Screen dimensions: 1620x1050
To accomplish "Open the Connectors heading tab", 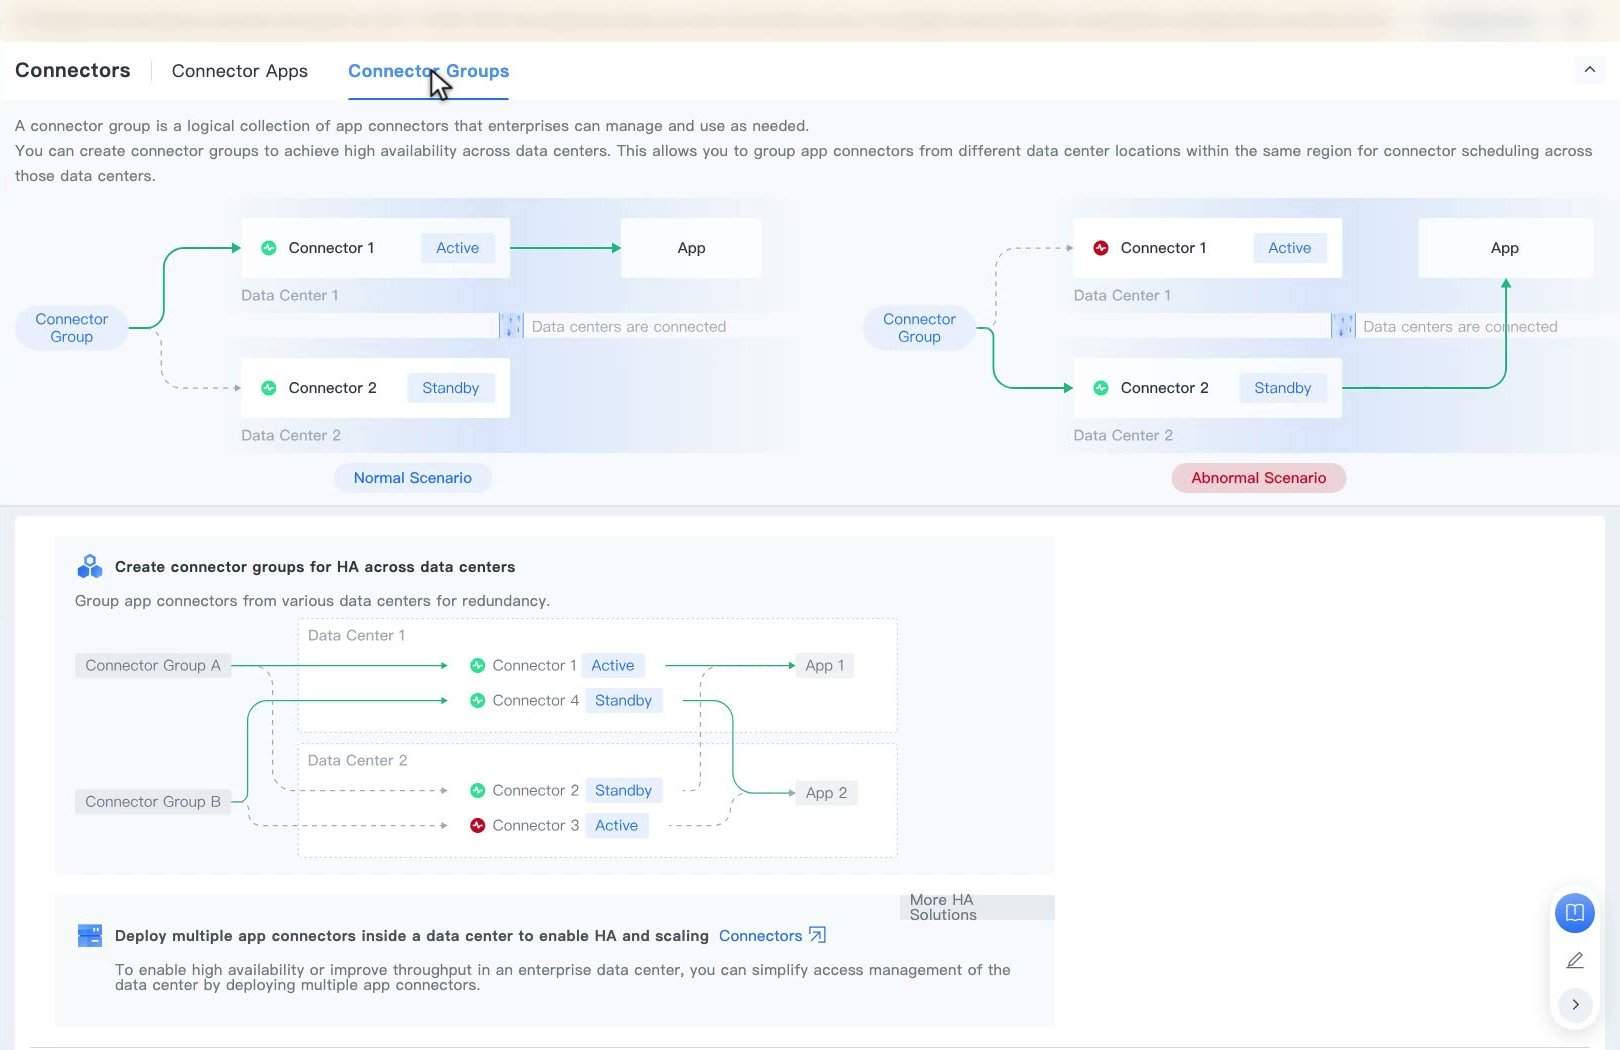I will pyautogui.click(x=73, y=70).
